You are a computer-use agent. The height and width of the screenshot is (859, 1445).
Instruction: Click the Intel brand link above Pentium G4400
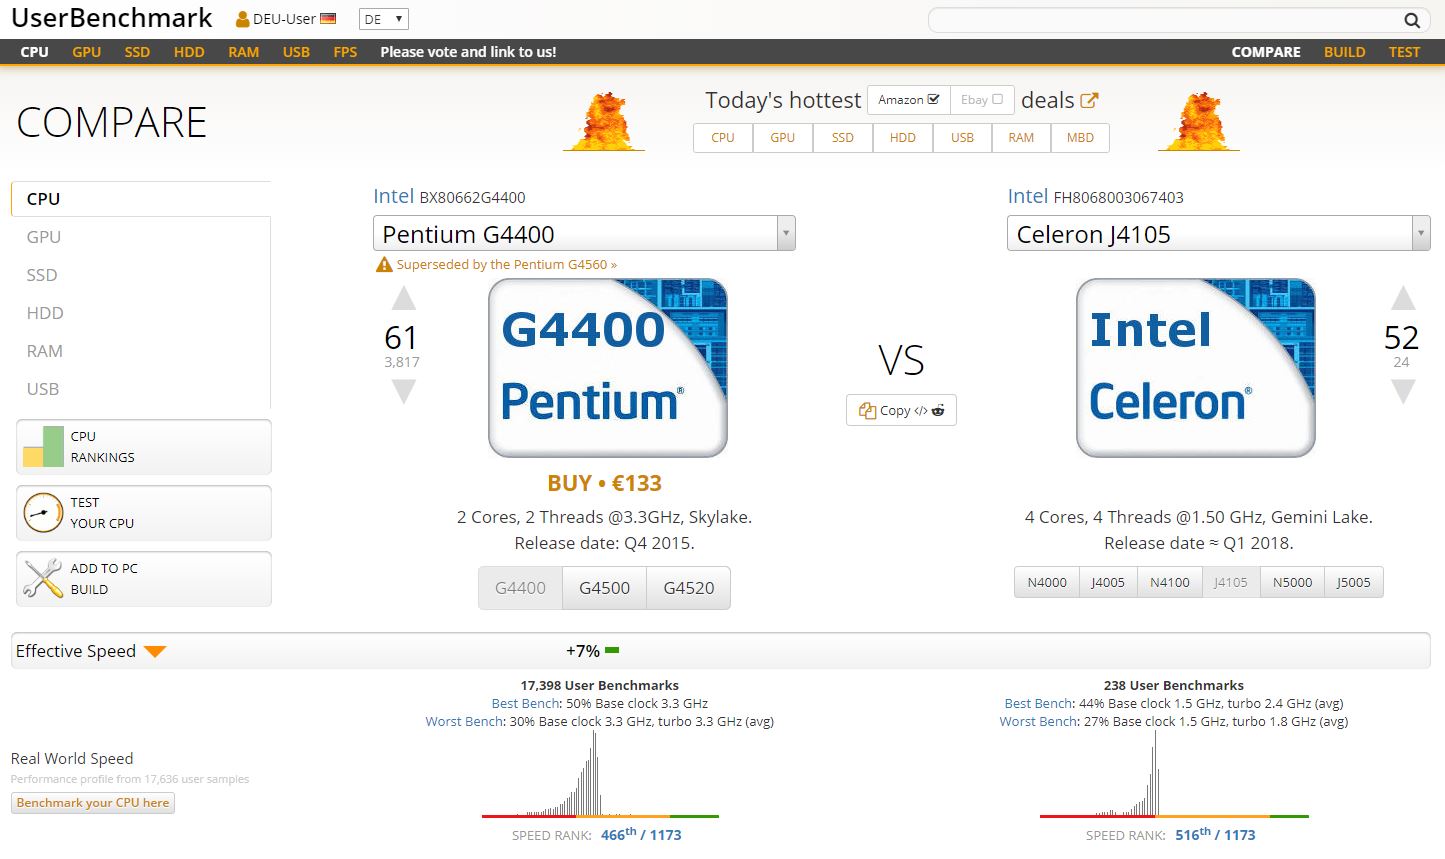pyautogui.click(x=393, y=196)
